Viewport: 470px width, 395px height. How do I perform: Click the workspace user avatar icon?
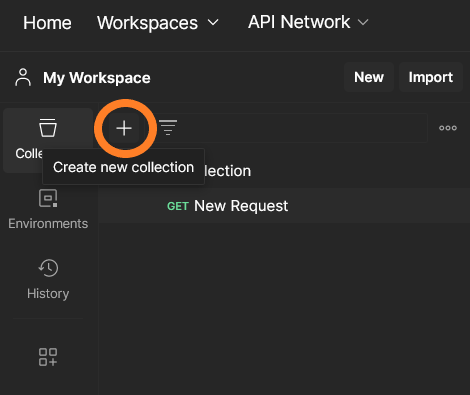tap(23, 77)
